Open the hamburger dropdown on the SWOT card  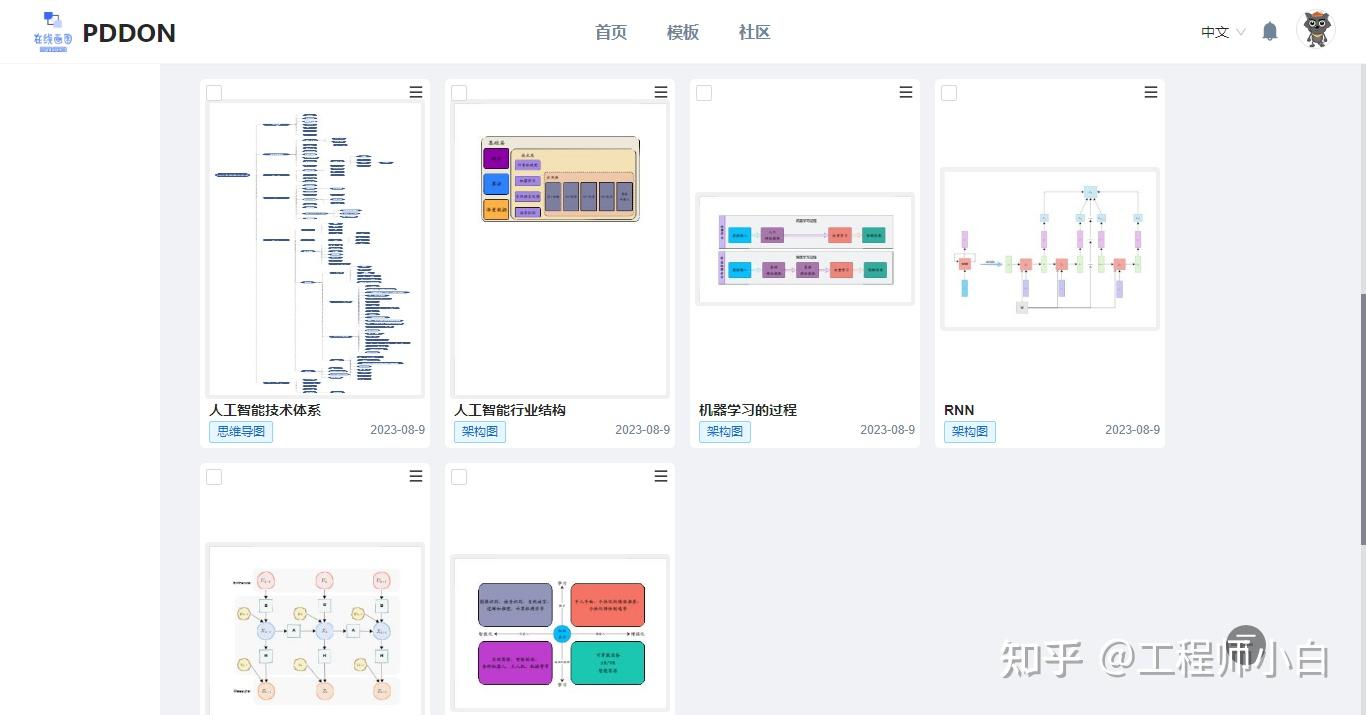click(x=660, y=476)
